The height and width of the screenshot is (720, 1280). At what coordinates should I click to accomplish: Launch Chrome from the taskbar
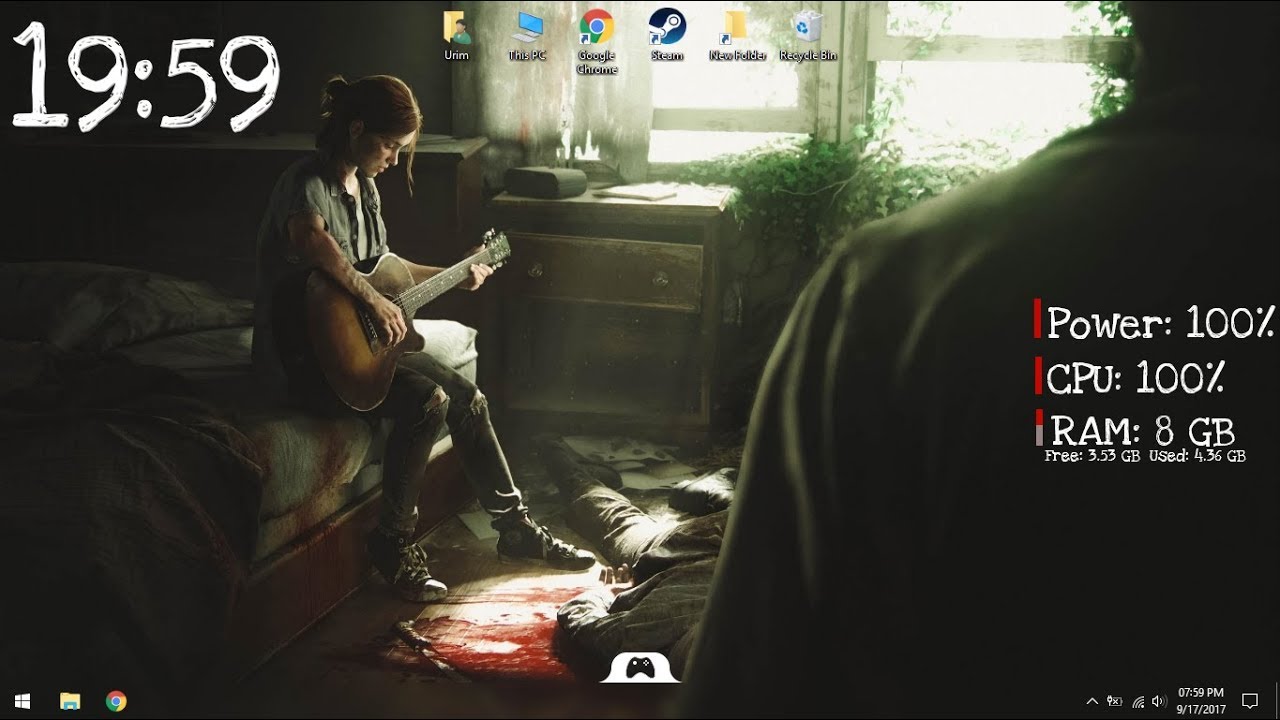point(116,701)
